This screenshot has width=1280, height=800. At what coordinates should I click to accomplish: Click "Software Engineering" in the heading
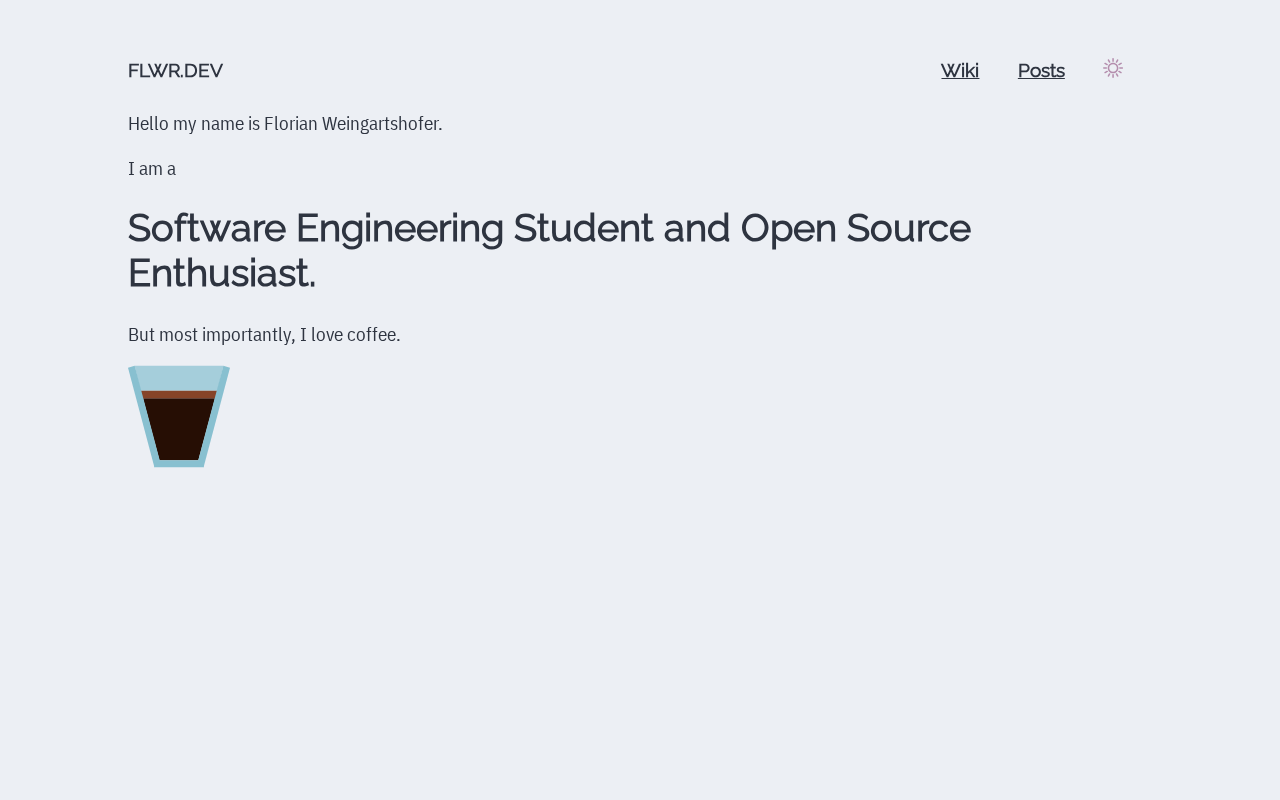point(315,228)
